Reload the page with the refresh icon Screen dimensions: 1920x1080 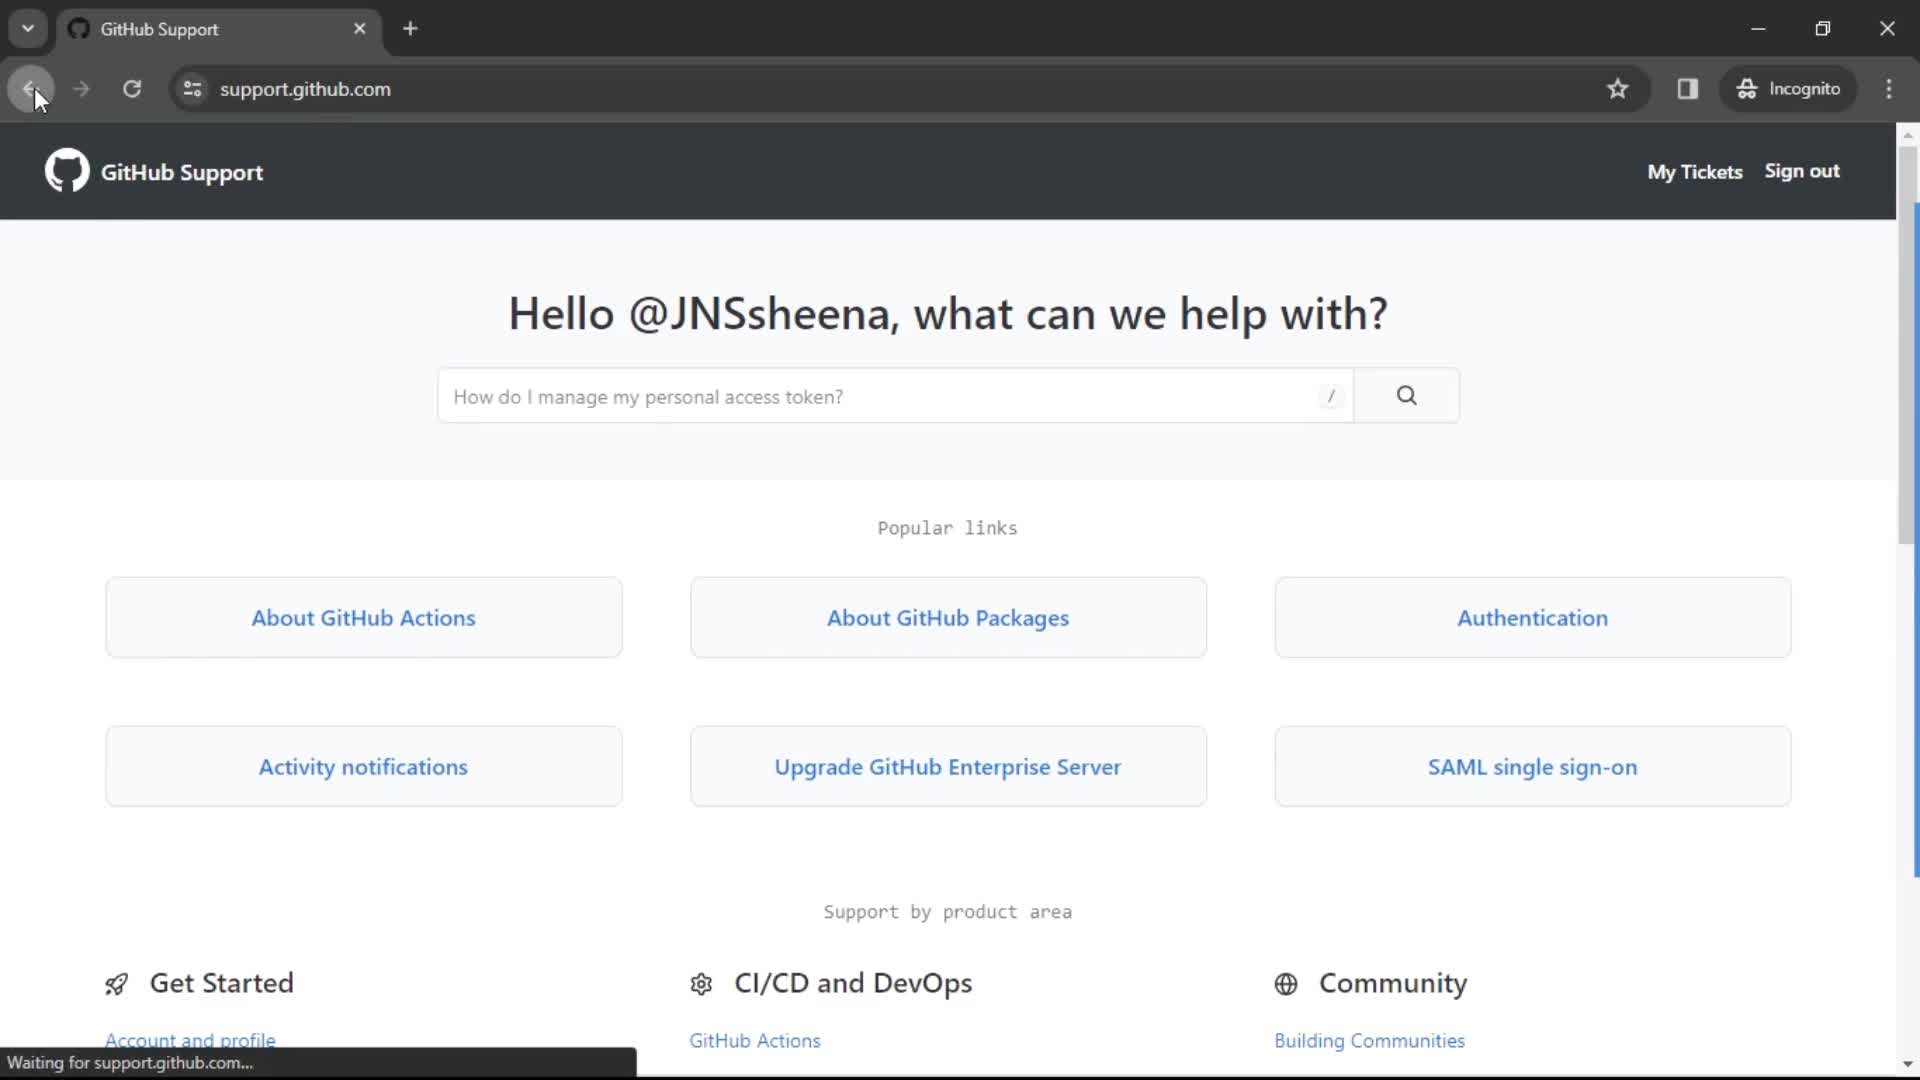click(x=132, y=89)
